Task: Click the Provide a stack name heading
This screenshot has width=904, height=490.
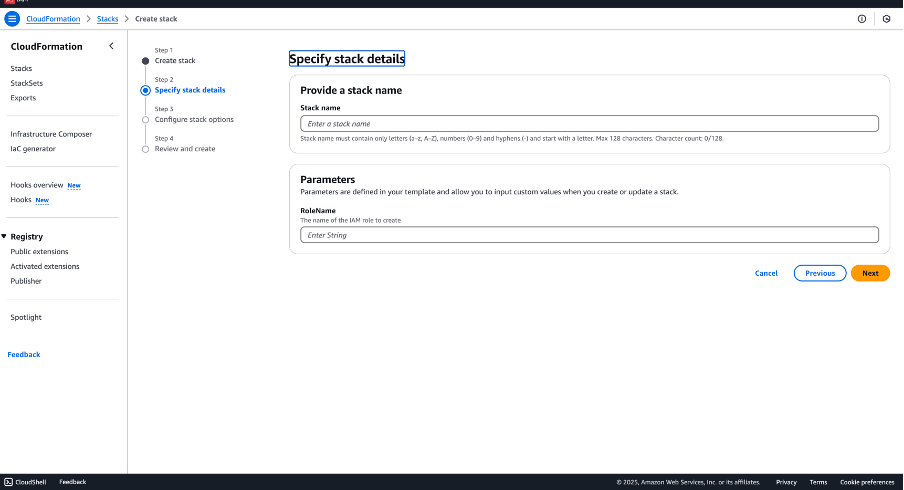Action: (x=351, y=91)
